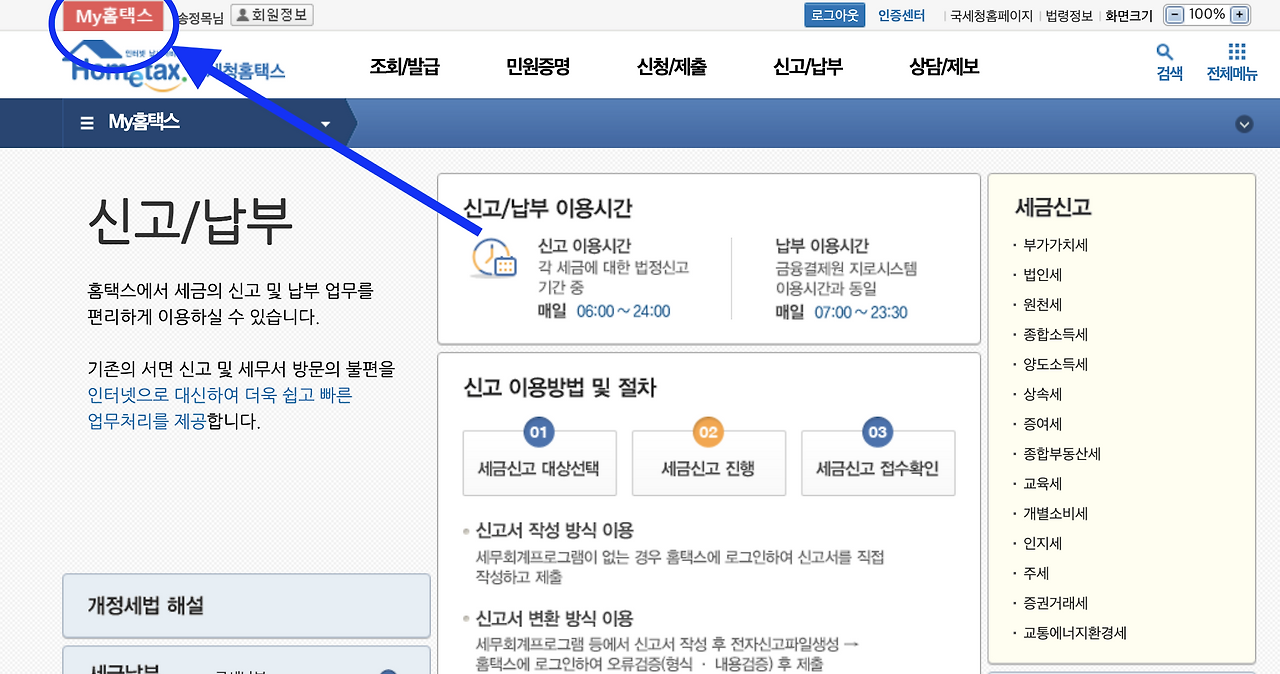Viewport: 1280px width, 674px height.
Task: Click the 로그아웃 button
Action: click(x=834, y=14)
